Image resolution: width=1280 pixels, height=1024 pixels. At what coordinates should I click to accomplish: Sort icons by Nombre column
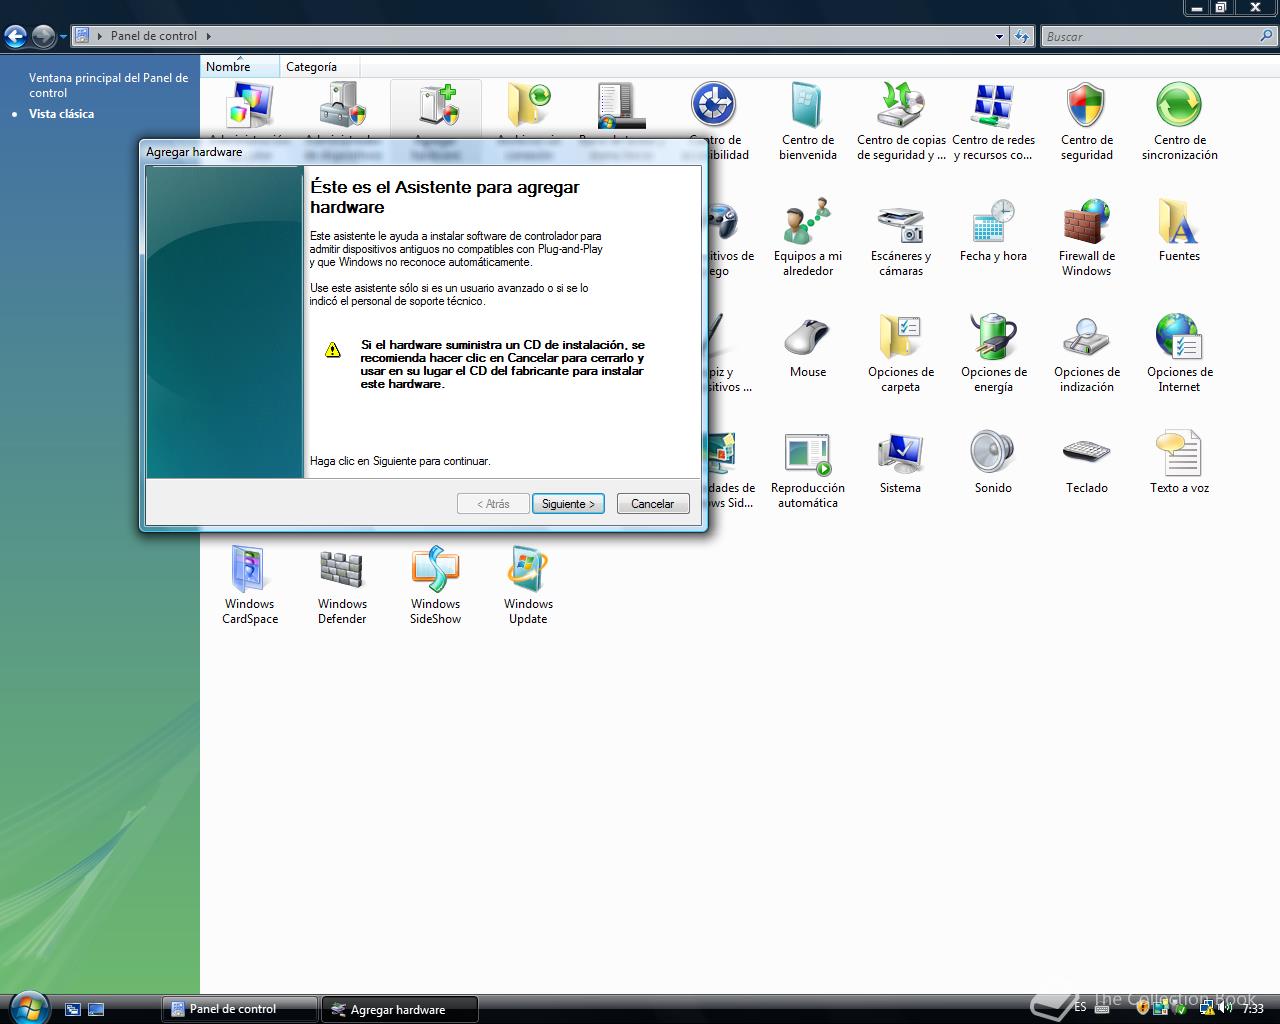tap(240, 67)
